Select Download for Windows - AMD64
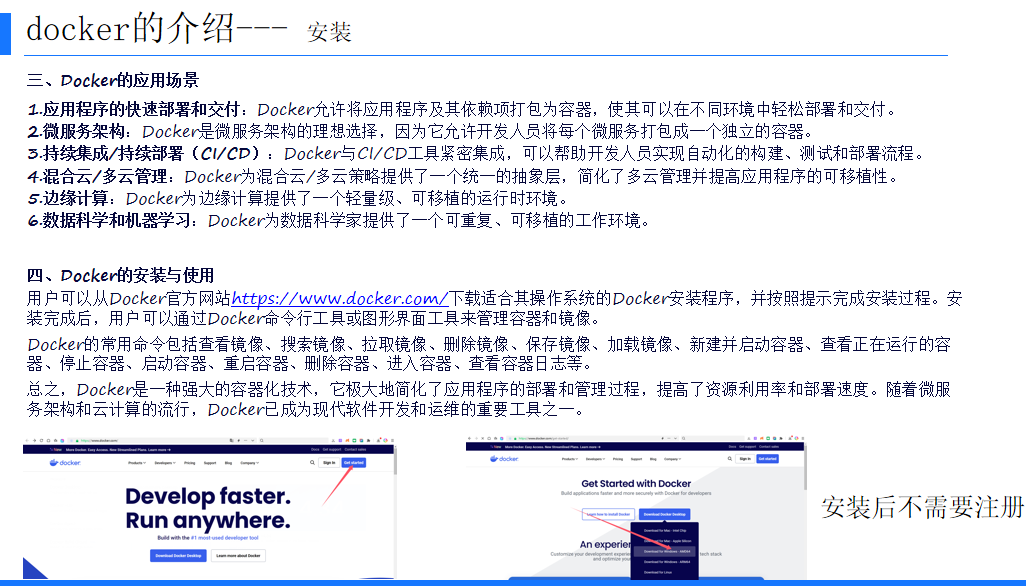Viewport: 1026px width, 586px height. click(665, 551)
